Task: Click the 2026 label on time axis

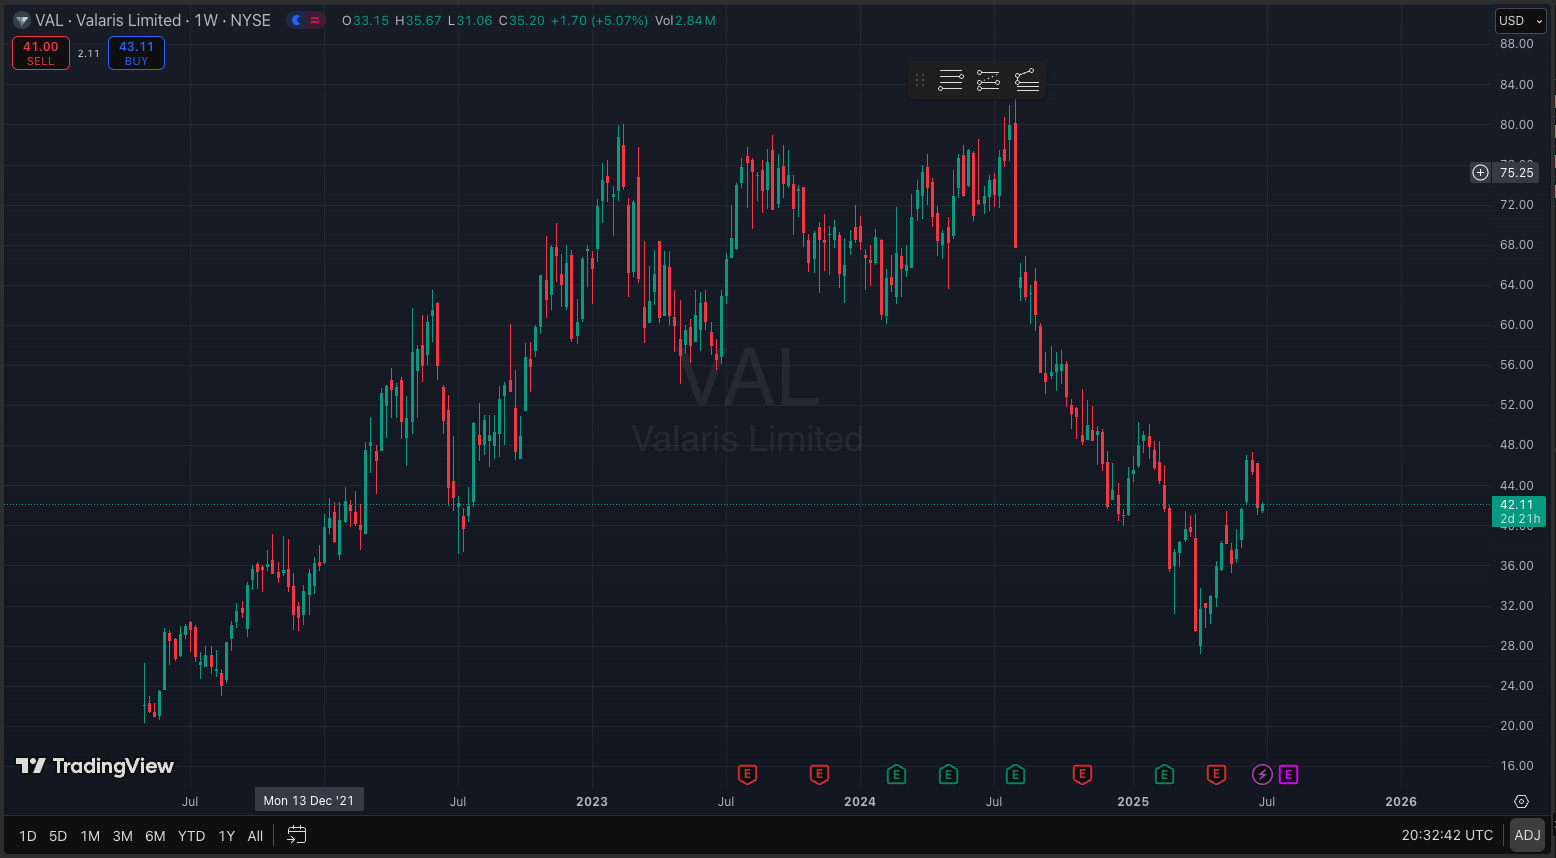Action: point(1401,801)
